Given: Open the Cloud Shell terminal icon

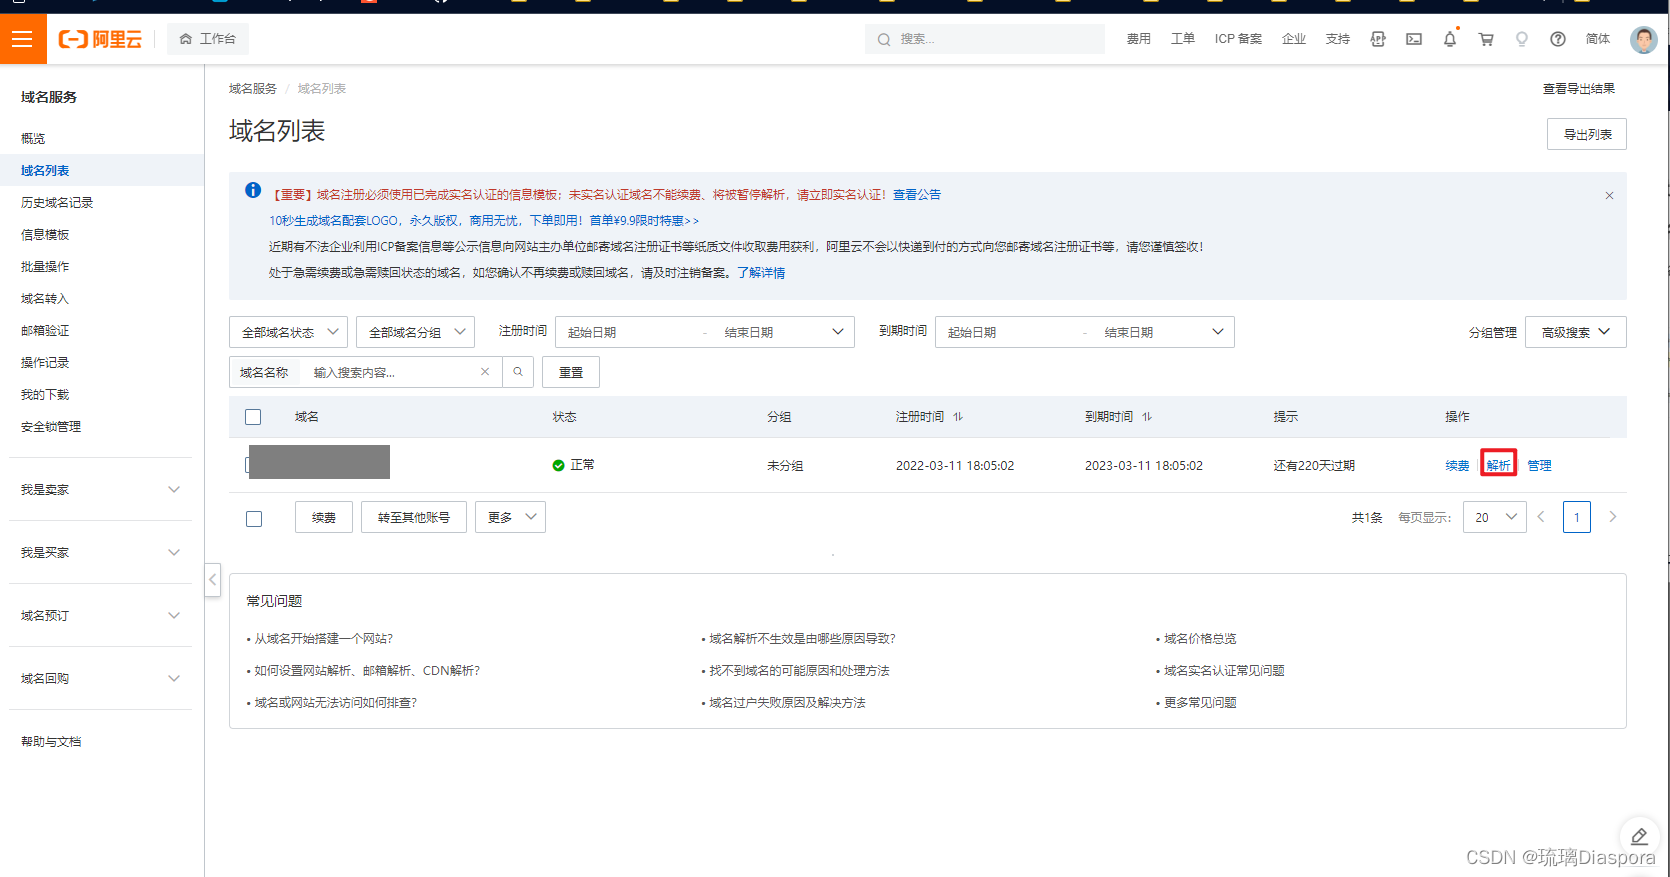Looking at the screenshot, I should click(1414, 39).
